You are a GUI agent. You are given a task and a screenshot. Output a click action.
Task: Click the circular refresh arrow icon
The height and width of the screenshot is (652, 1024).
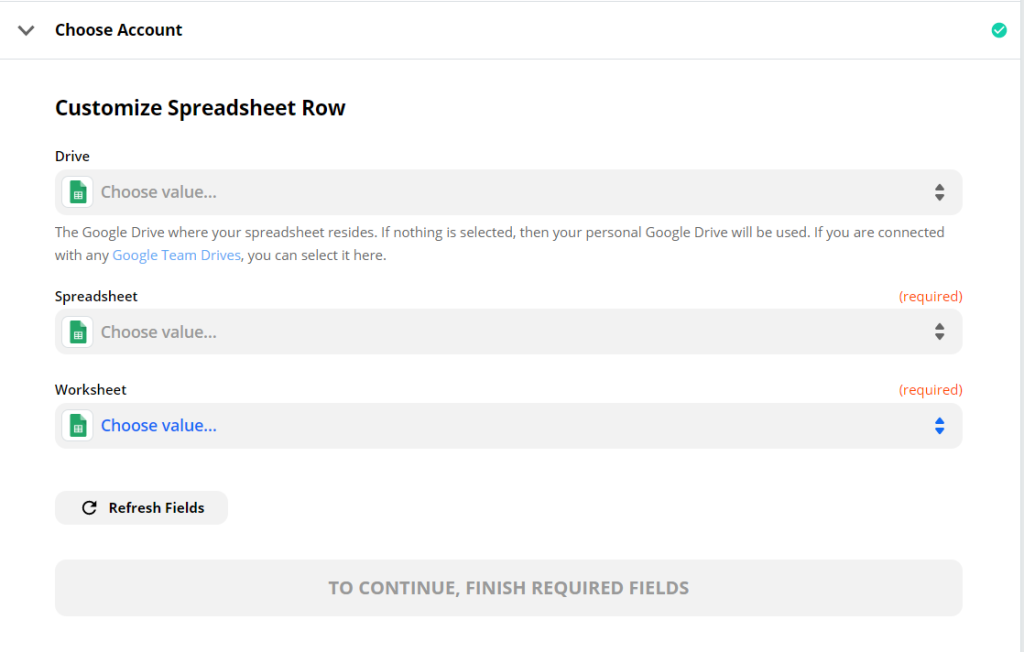pyautogui.click(x=89, y=508)
